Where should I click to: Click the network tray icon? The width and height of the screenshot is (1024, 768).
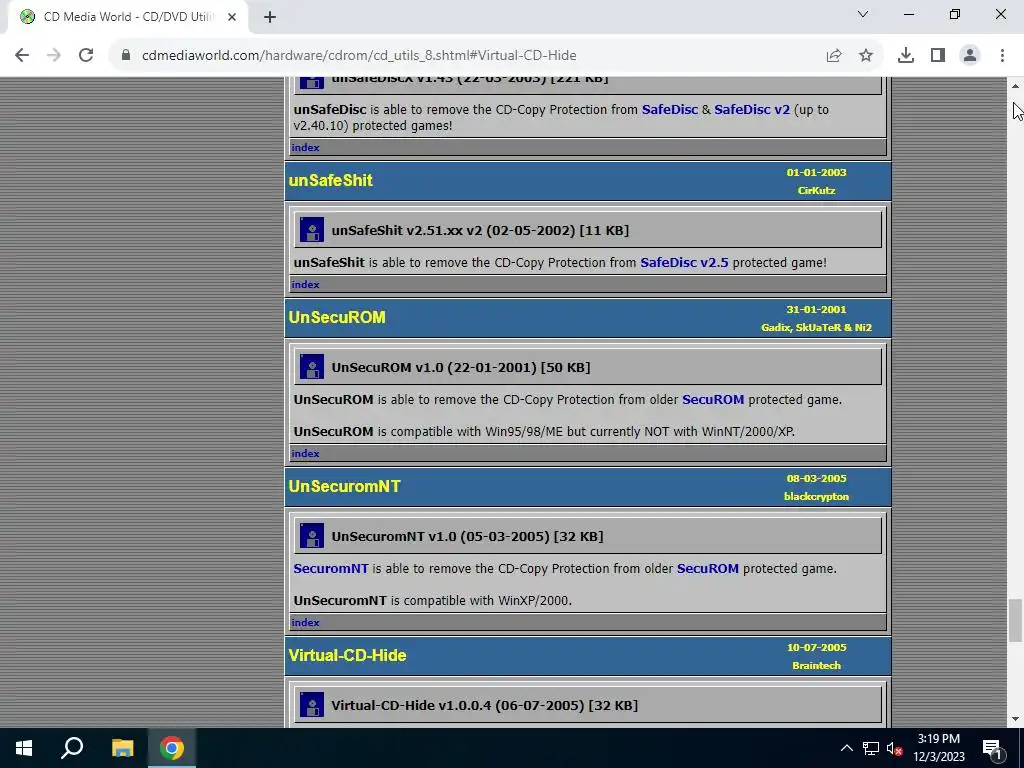[x=871, y=748]
